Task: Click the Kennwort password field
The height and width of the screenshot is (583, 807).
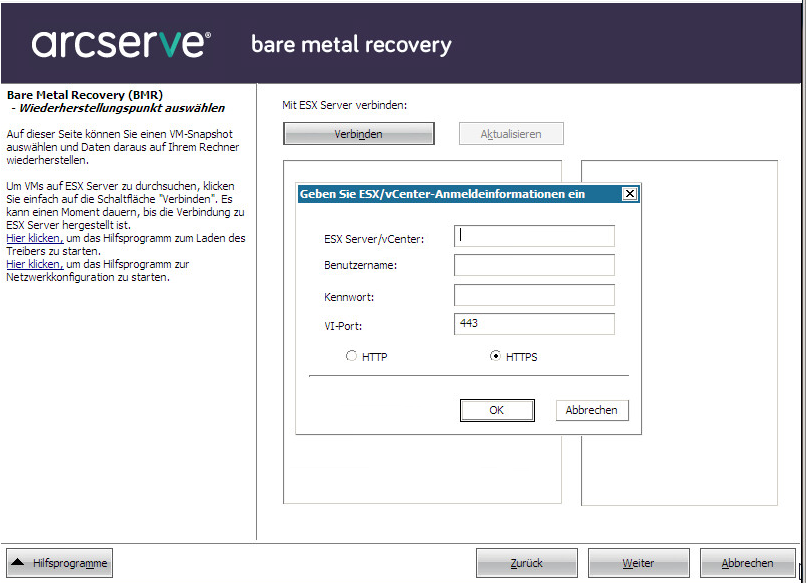Action: click(534, 295)
